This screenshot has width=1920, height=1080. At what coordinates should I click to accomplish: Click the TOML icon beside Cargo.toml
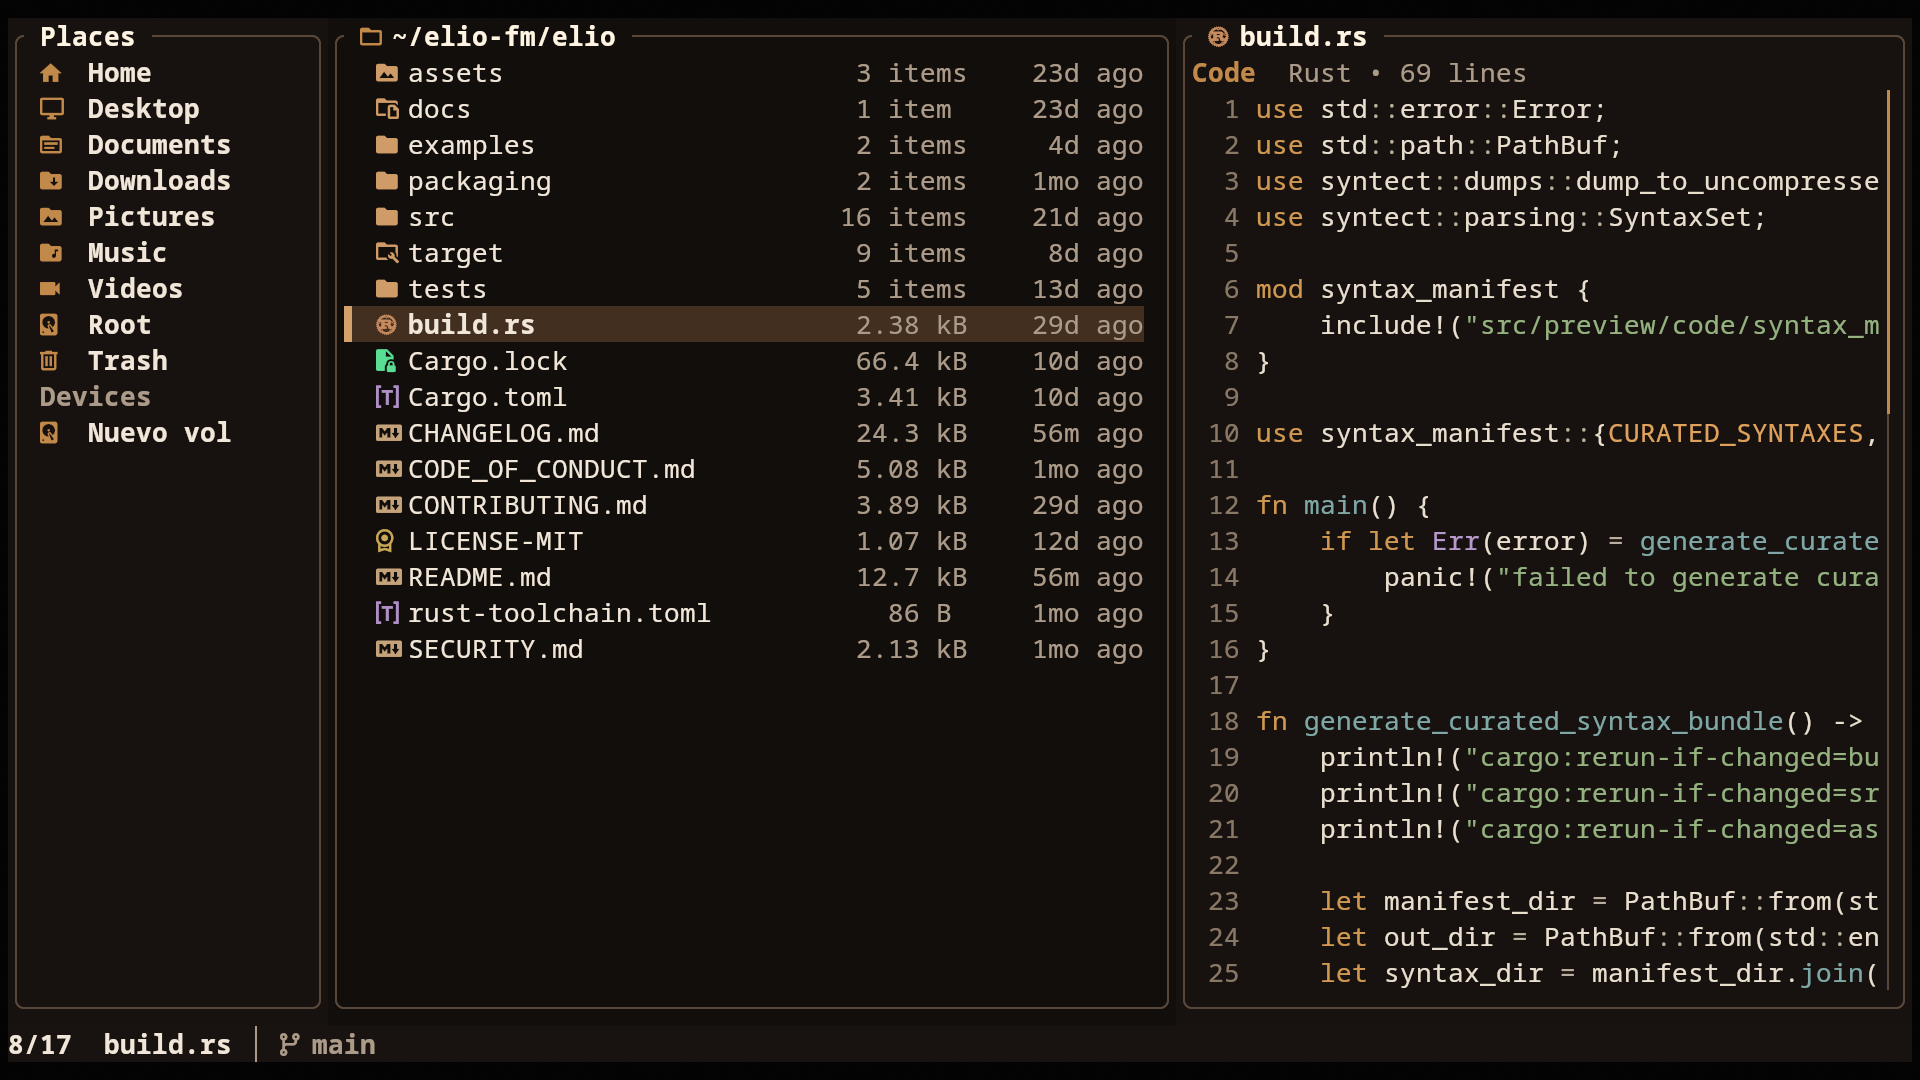tap(387, 397)
